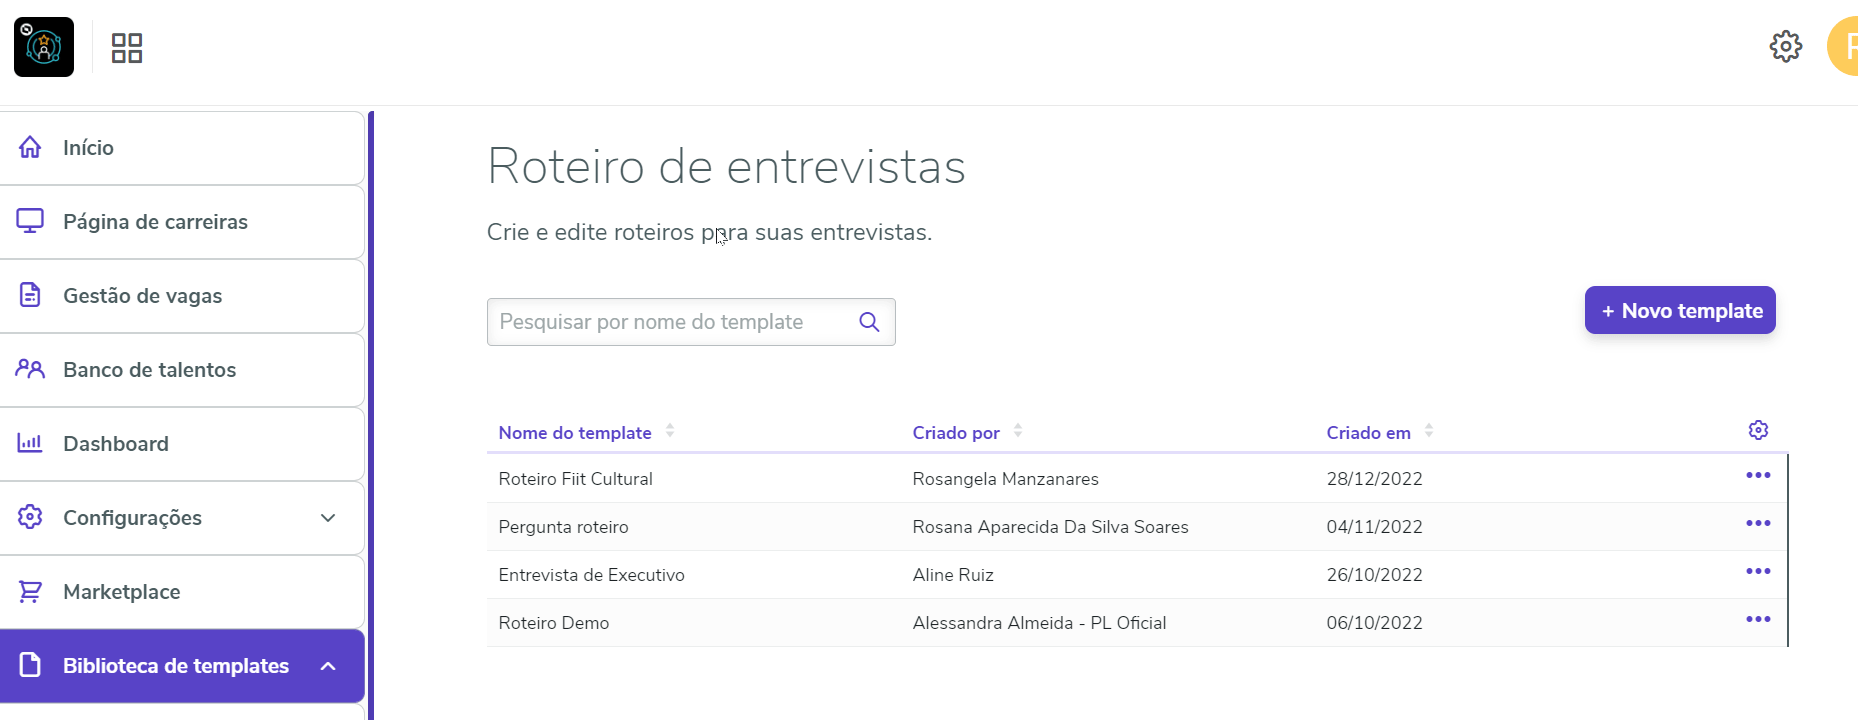Click the app logo in the top left
Image resolution: width=1858 pixels, height=720 pixels.
44,47
